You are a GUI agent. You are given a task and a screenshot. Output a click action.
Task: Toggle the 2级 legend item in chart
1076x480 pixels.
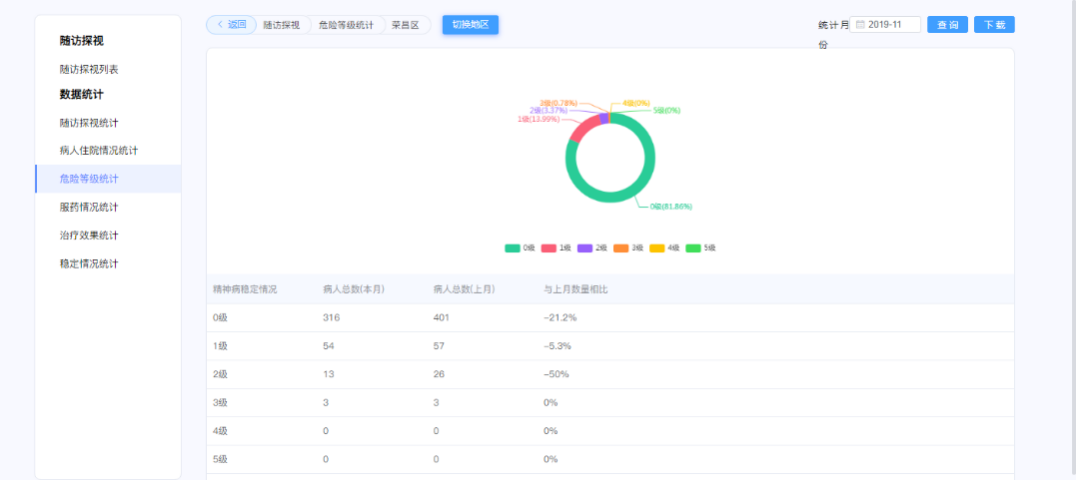point(592,247)
